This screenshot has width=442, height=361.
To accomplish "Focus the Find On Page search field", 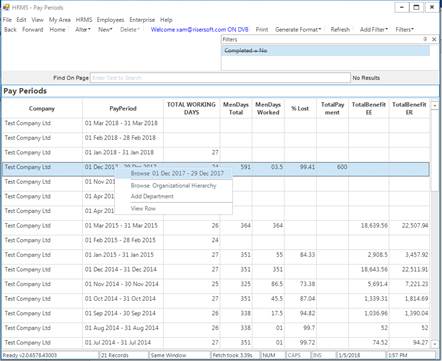I will tap(220, 78).
